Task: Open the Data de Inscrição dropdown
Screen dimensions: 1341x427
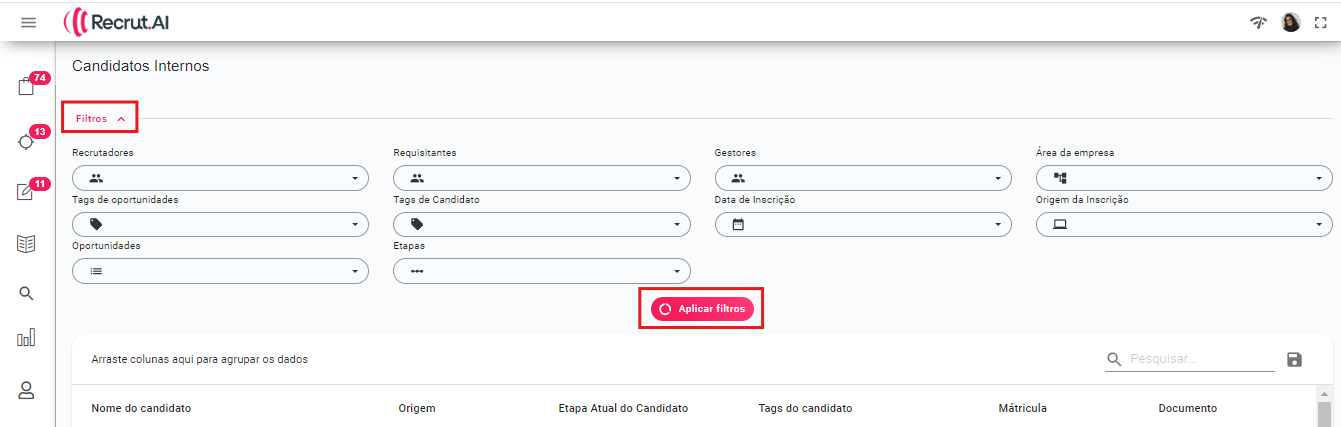Action: coord(863,225)
